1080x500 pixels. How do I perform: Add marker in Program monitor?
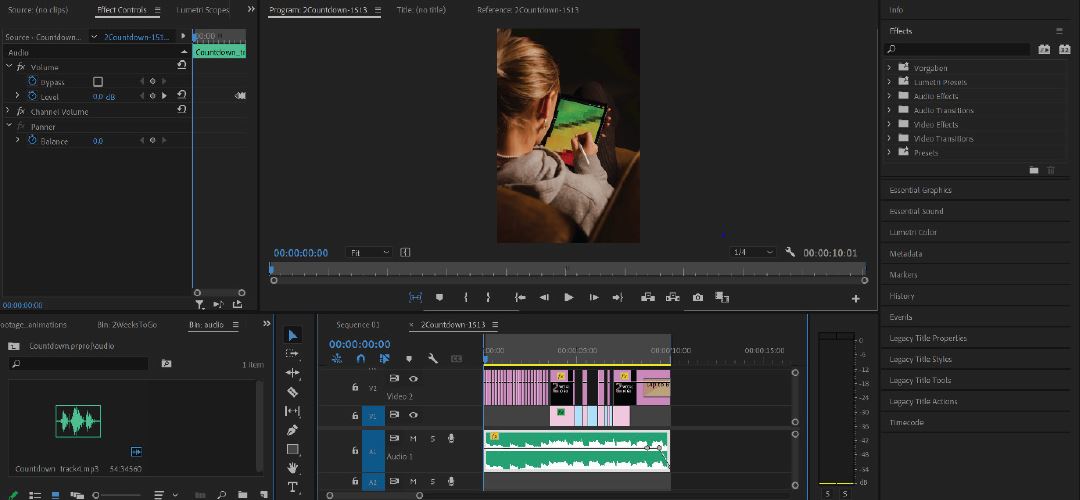(439, 297)
